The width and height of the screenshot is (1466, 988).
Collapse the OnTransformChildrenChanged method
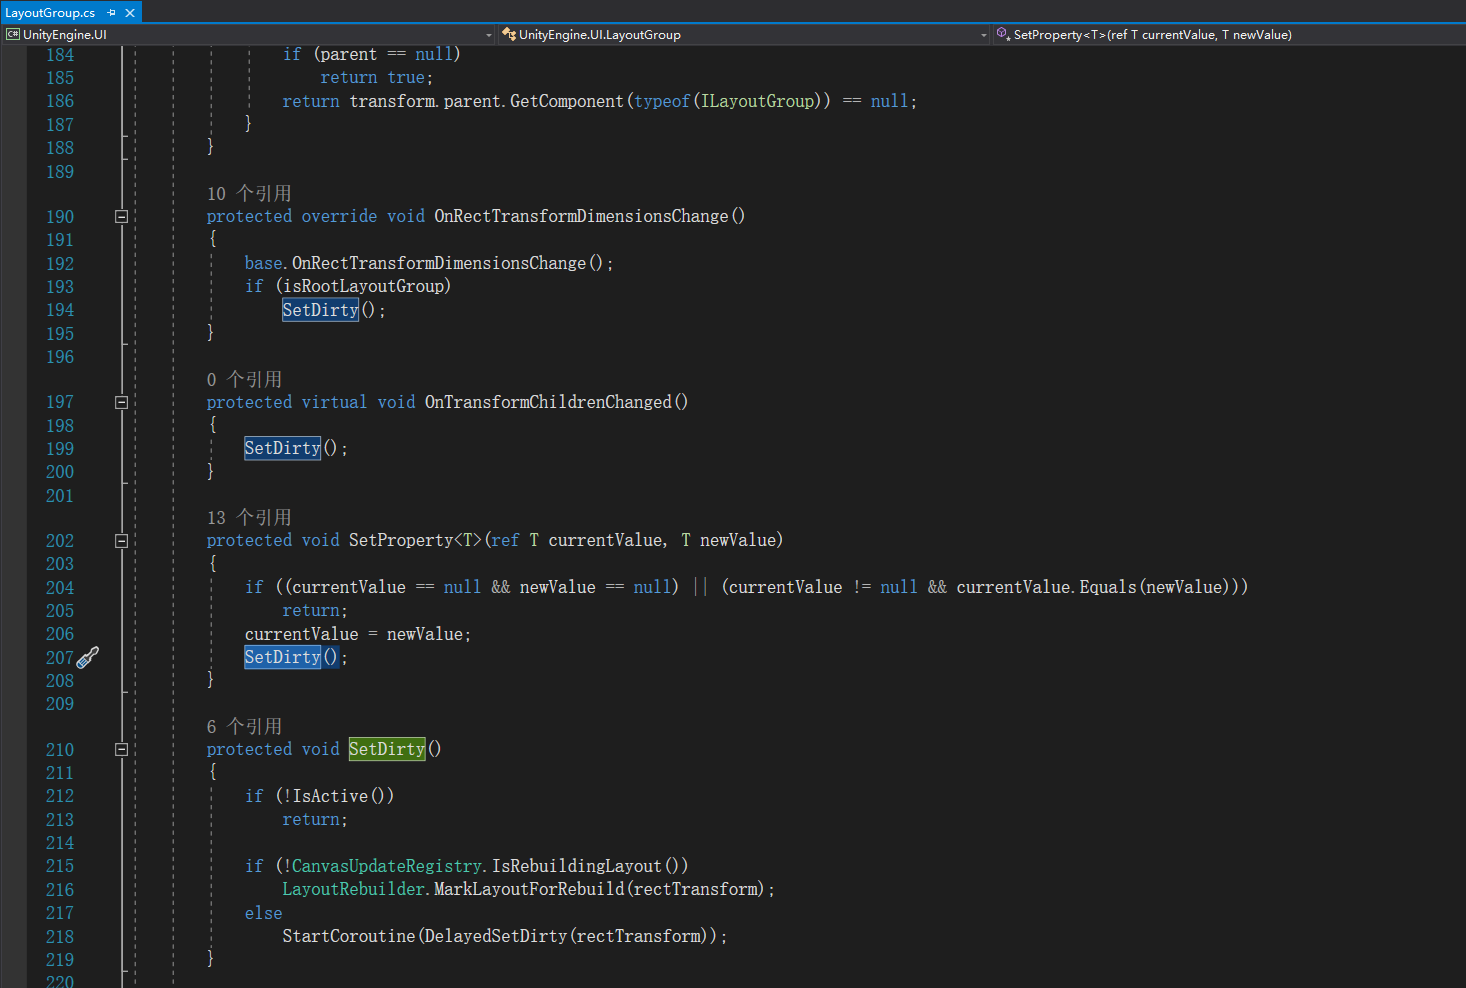(x=121, y=402)
